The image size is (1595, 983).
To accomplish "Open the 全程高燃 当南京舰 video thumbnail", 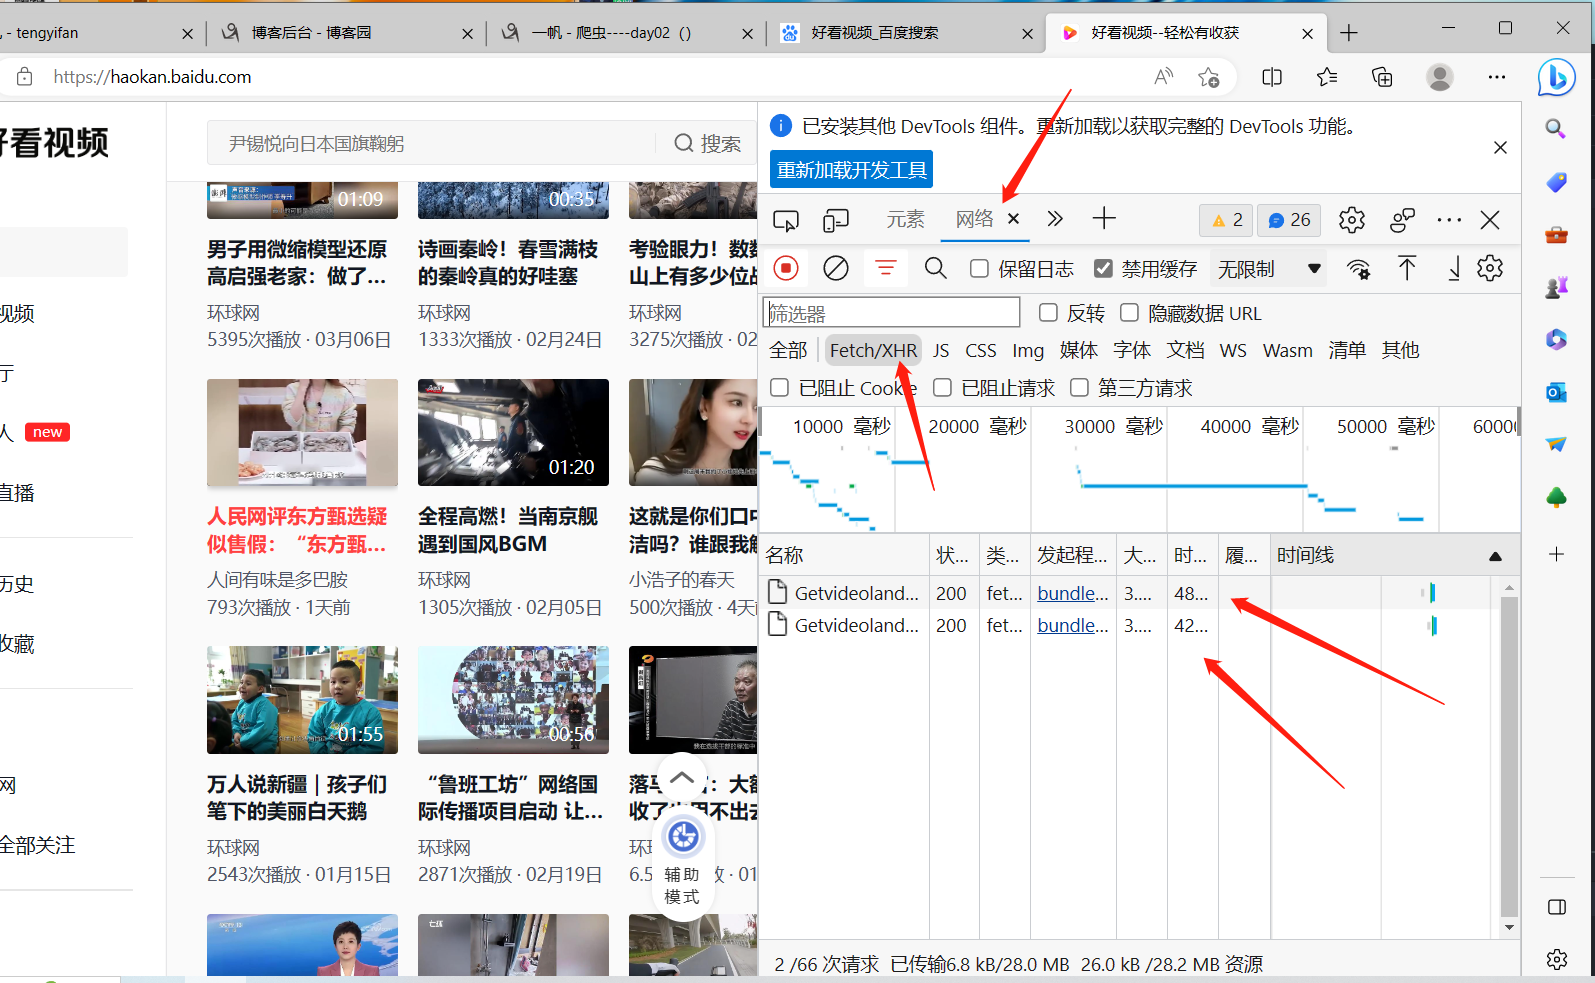I will (x=513, y=433).
